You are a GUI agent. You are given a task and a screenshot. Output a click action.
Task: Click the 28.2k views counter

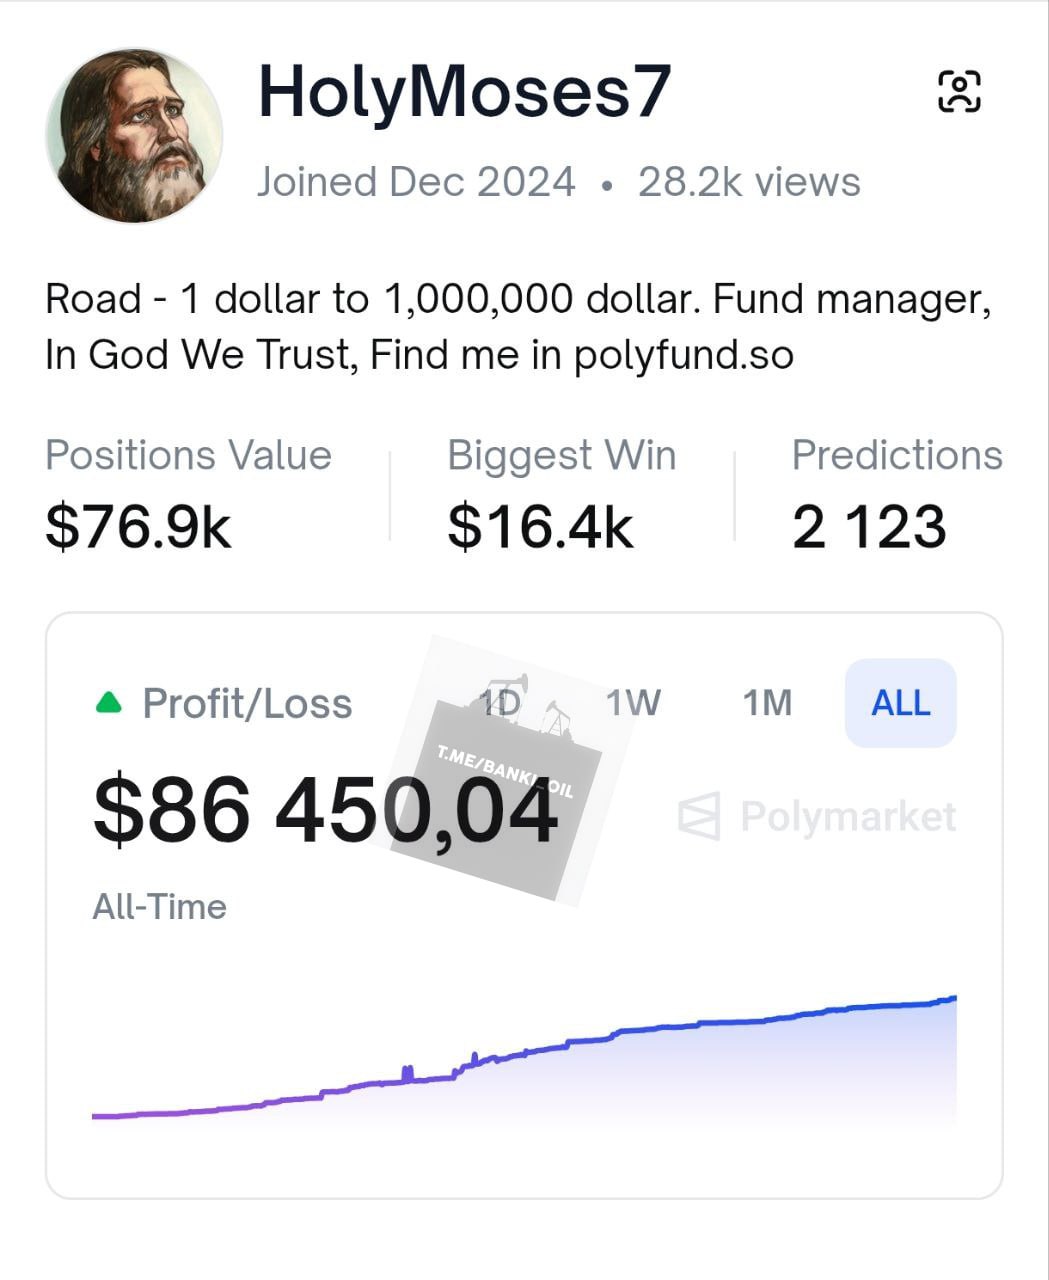(749, 182)
